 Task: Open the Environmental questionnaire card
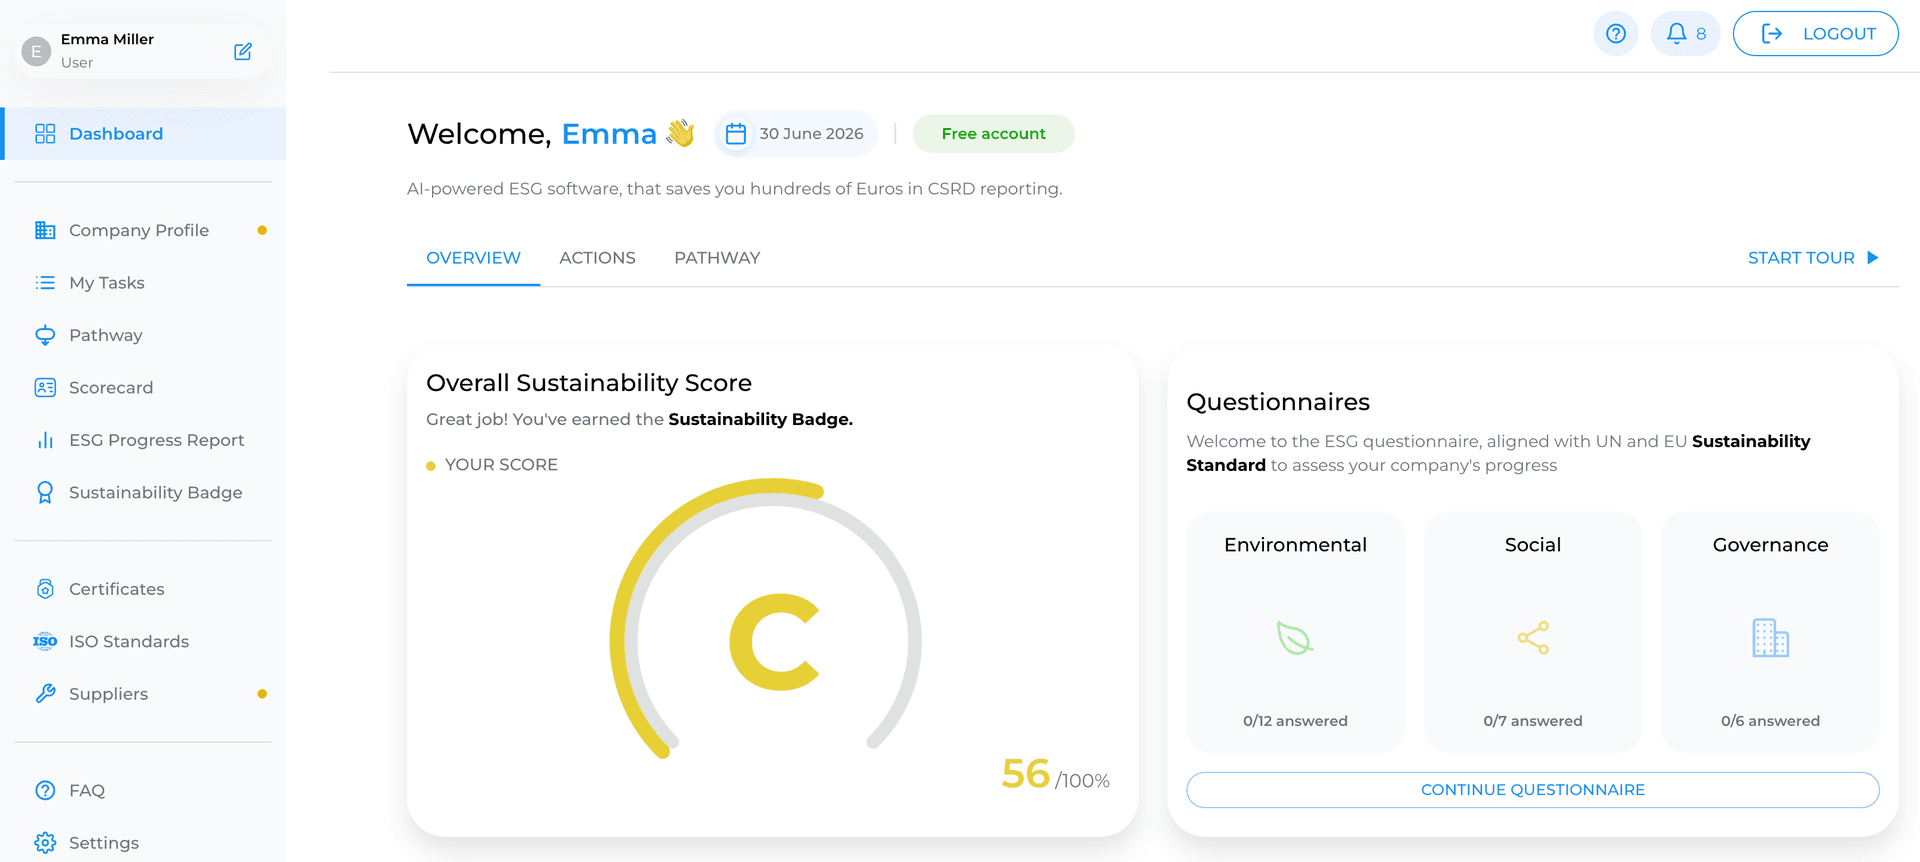pos(1295,632)
